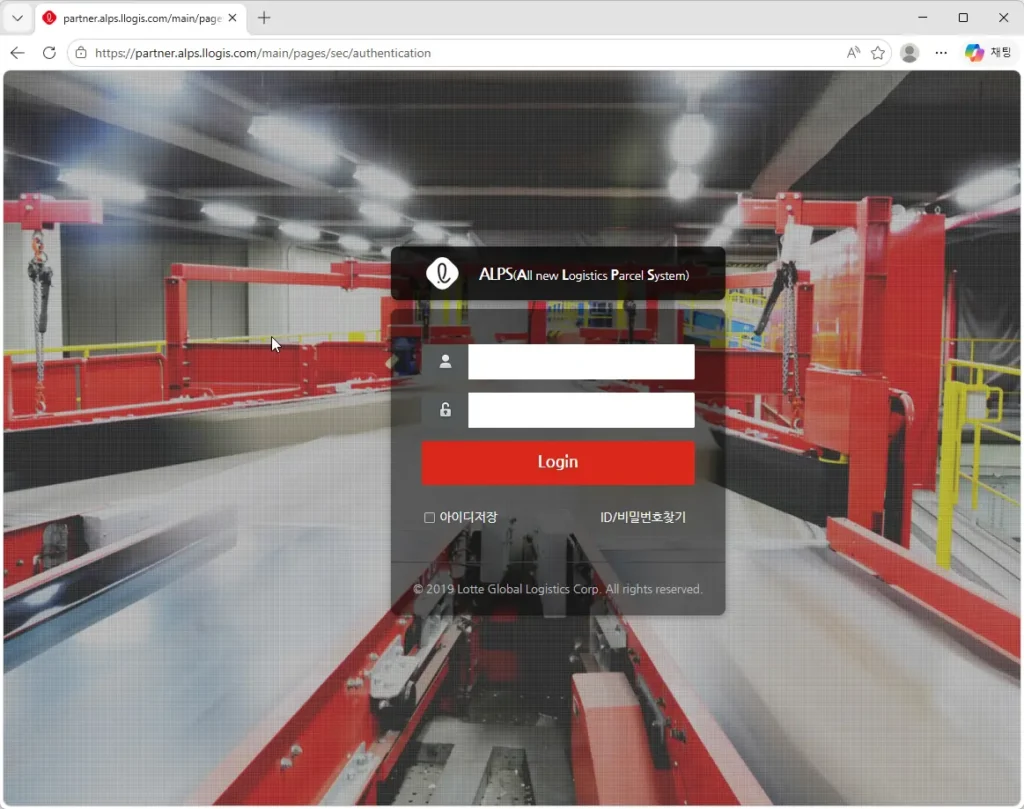View site information lock icon
The height and width of the screenshot is (809, 1024).
point(81,53)
